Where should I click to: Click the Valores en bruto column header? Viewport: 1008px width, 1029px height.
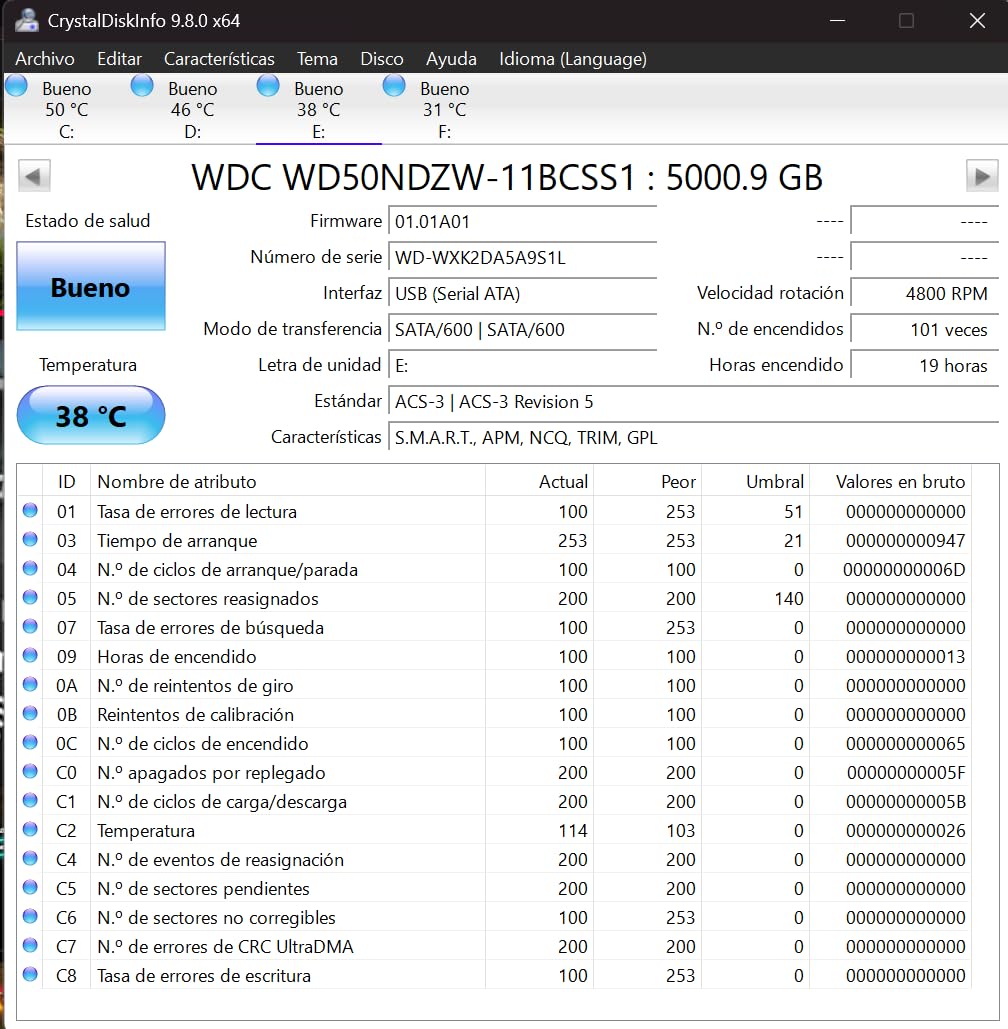point(891,482)
